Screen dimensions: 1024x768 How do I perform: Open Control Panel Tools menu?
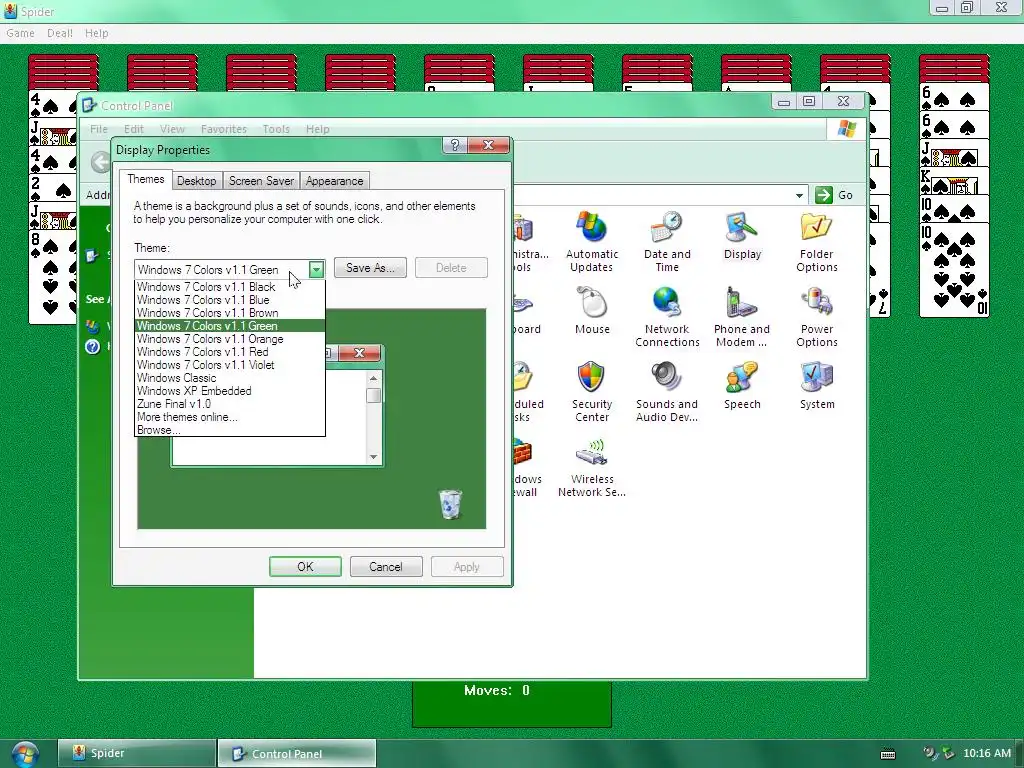coord(276,129)
